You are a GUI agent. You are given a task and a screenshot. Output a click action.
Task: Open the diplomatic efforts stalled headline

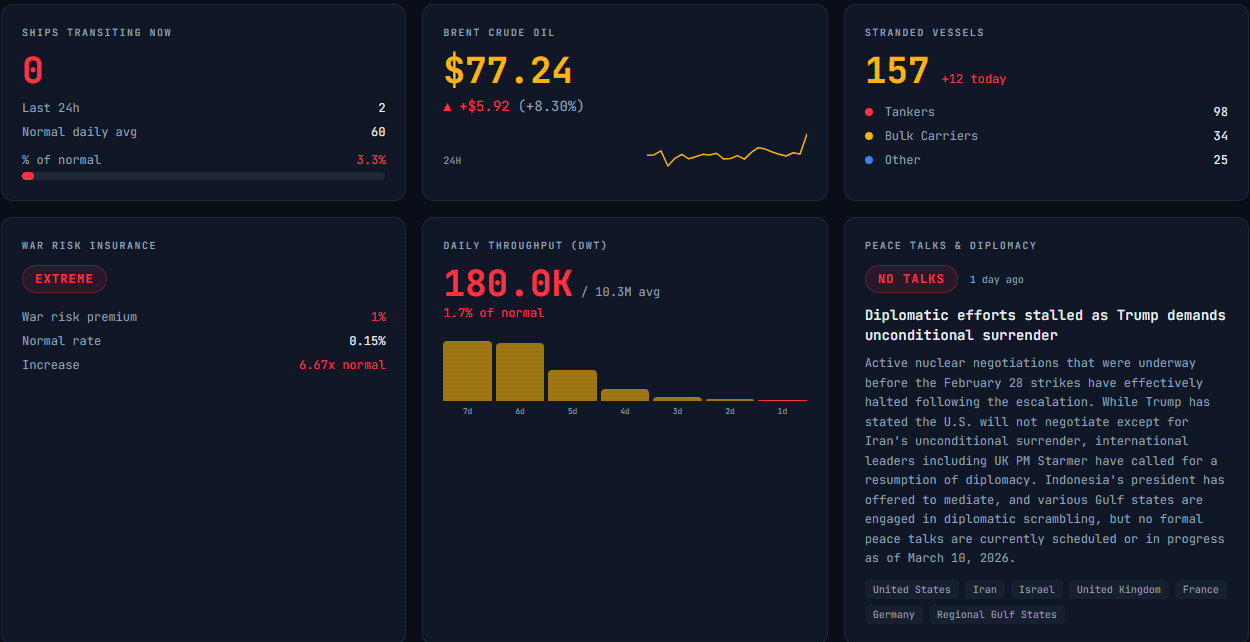(x=1045, y=325)
